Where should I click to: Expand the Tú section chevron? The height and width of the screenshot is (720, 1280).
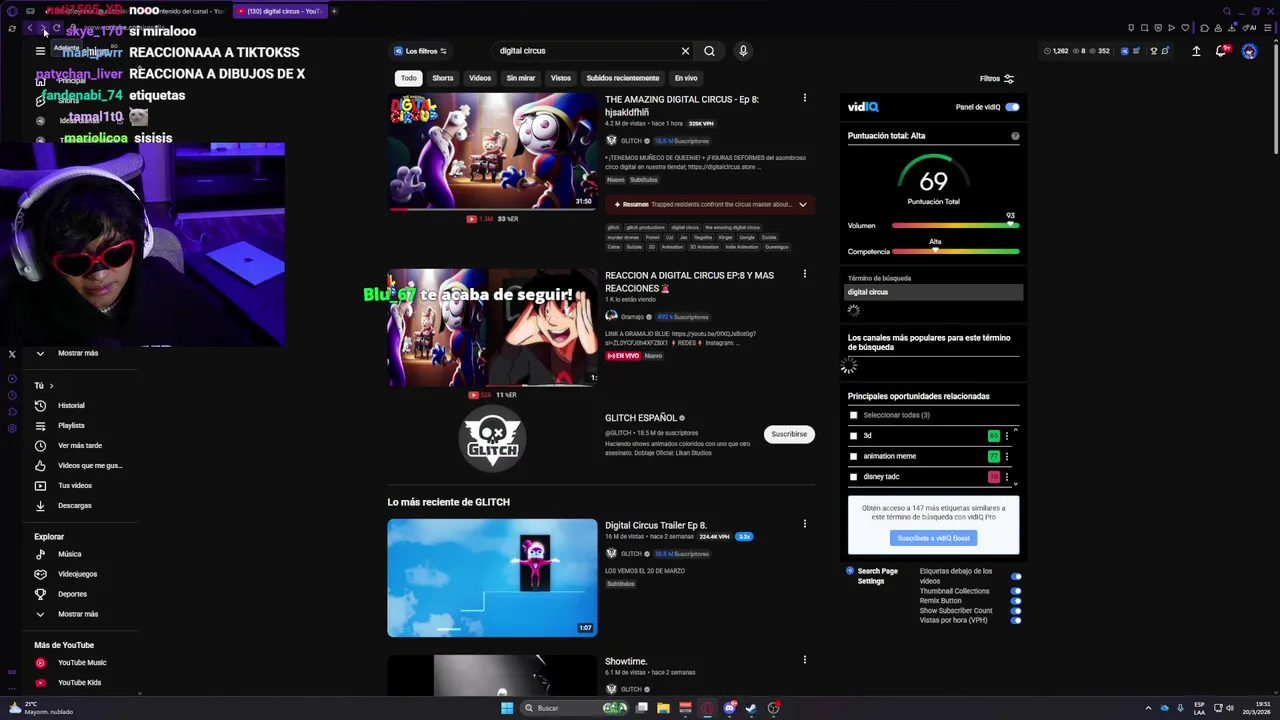(51, 386)
